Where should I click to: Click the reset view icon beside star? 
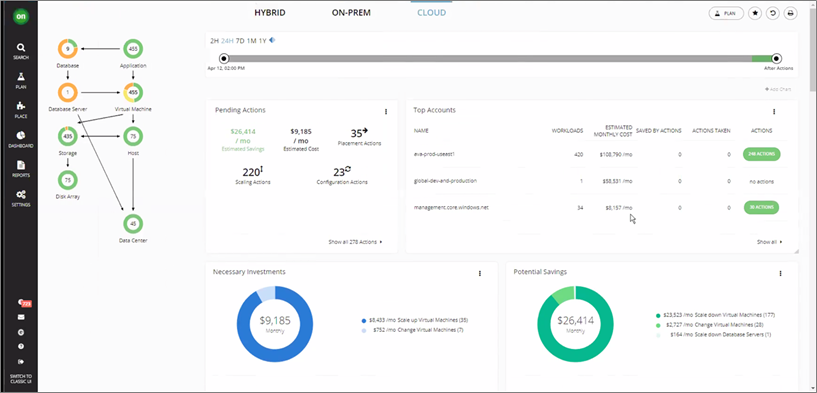click(x=773, y=14)
